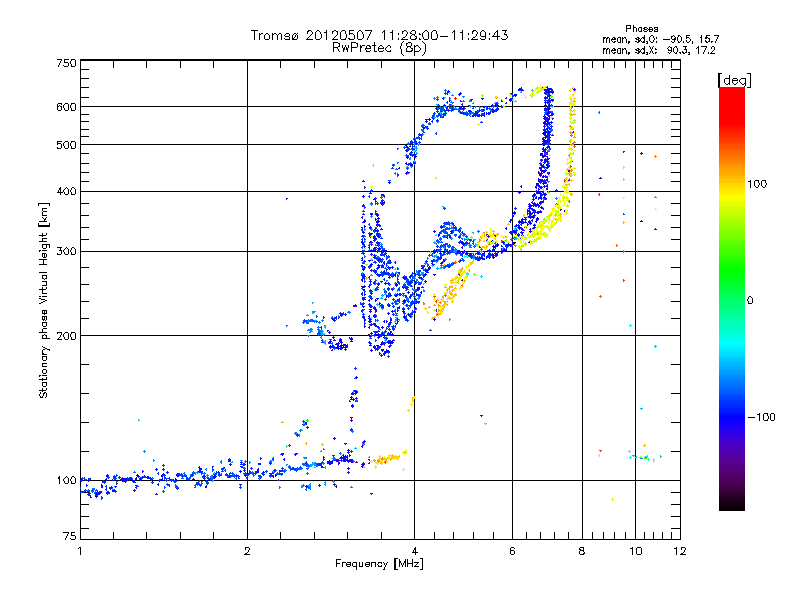Image resolution: width=800 pixels, height=600 pixels.
Task: Click the y-axis tick label '400'
Action: [67, 191]
